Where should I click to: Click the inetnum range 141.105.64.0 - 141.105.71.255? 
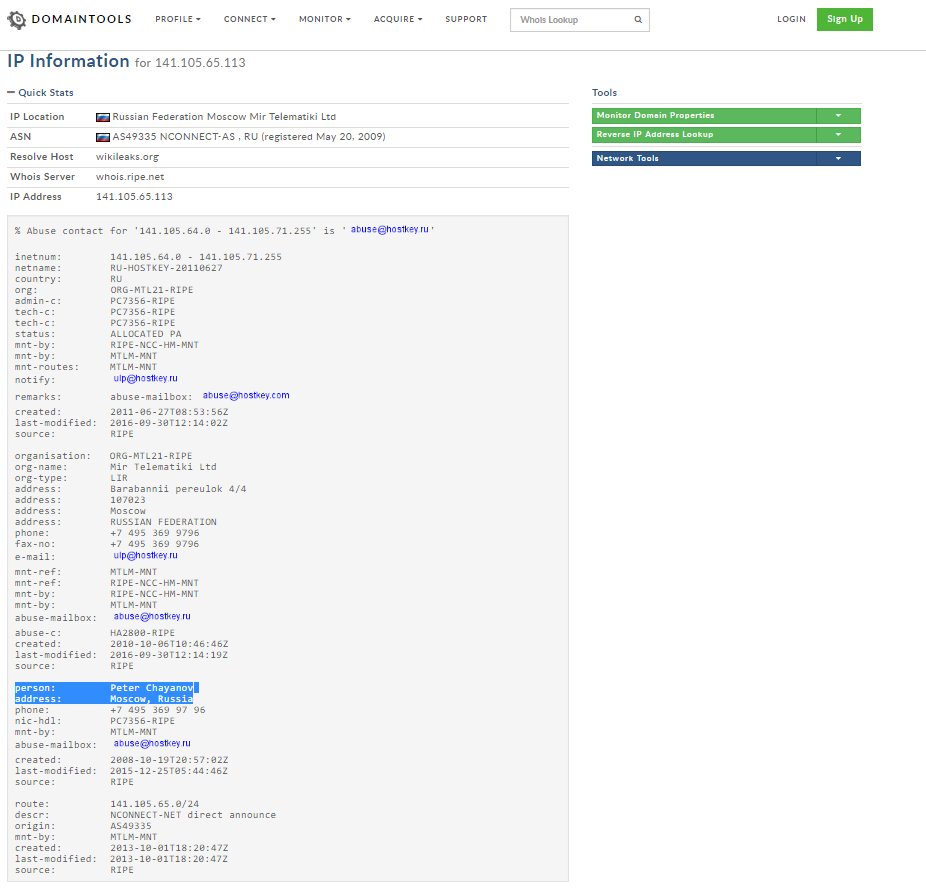pyautogui.click(x=195, y=257)
